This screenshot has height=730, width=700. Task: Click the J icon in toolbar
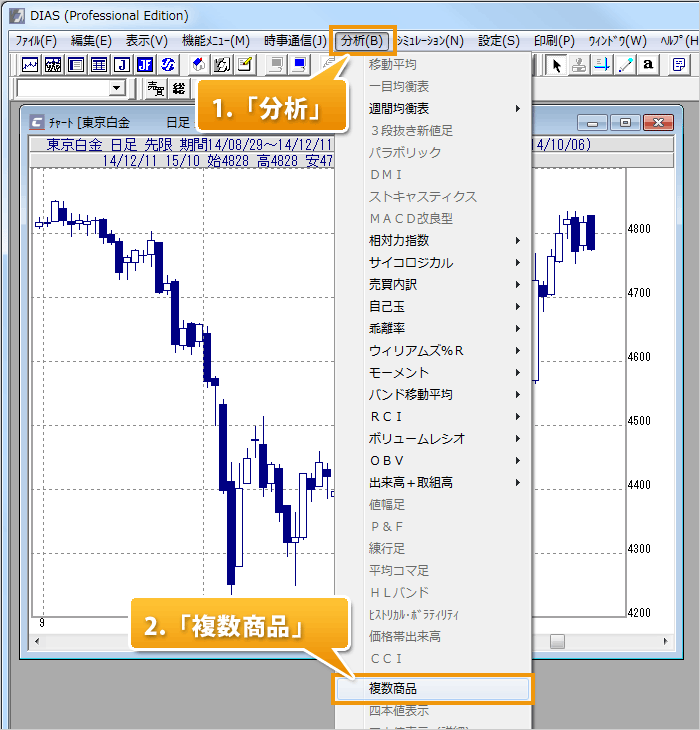[122, 65]
